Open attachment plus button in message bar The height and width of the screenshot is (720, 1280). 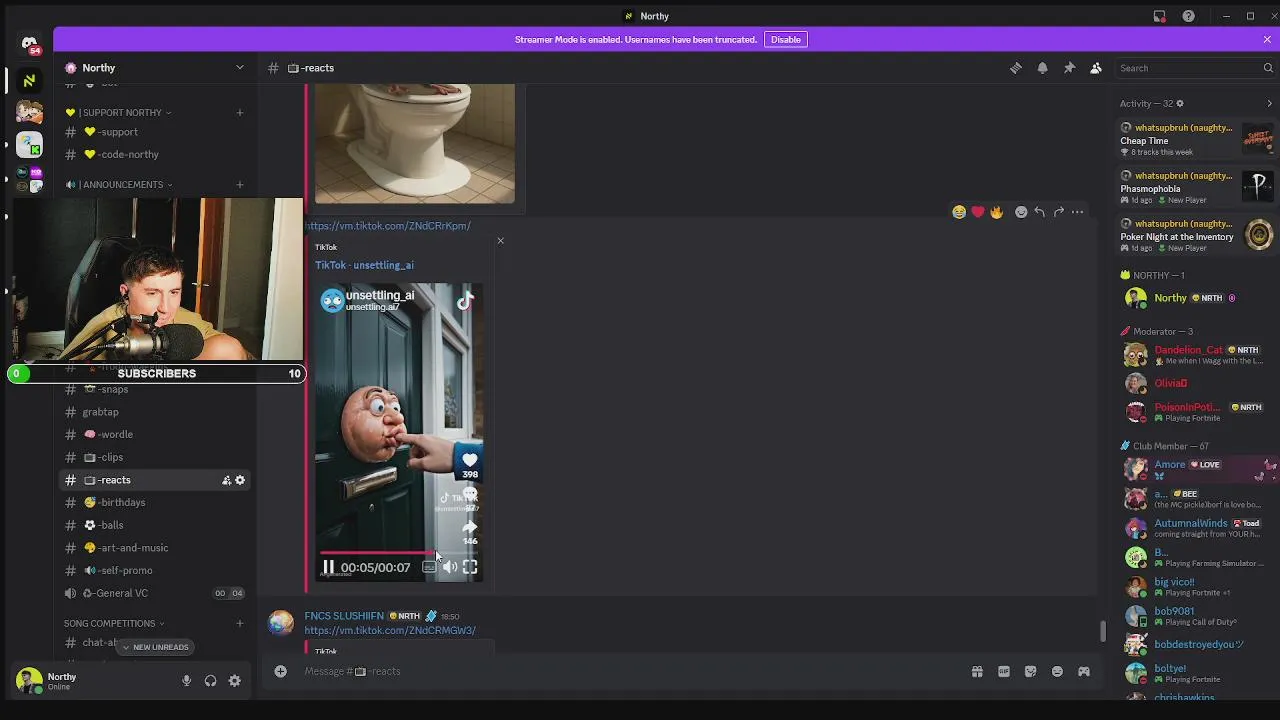pos(280,671)
